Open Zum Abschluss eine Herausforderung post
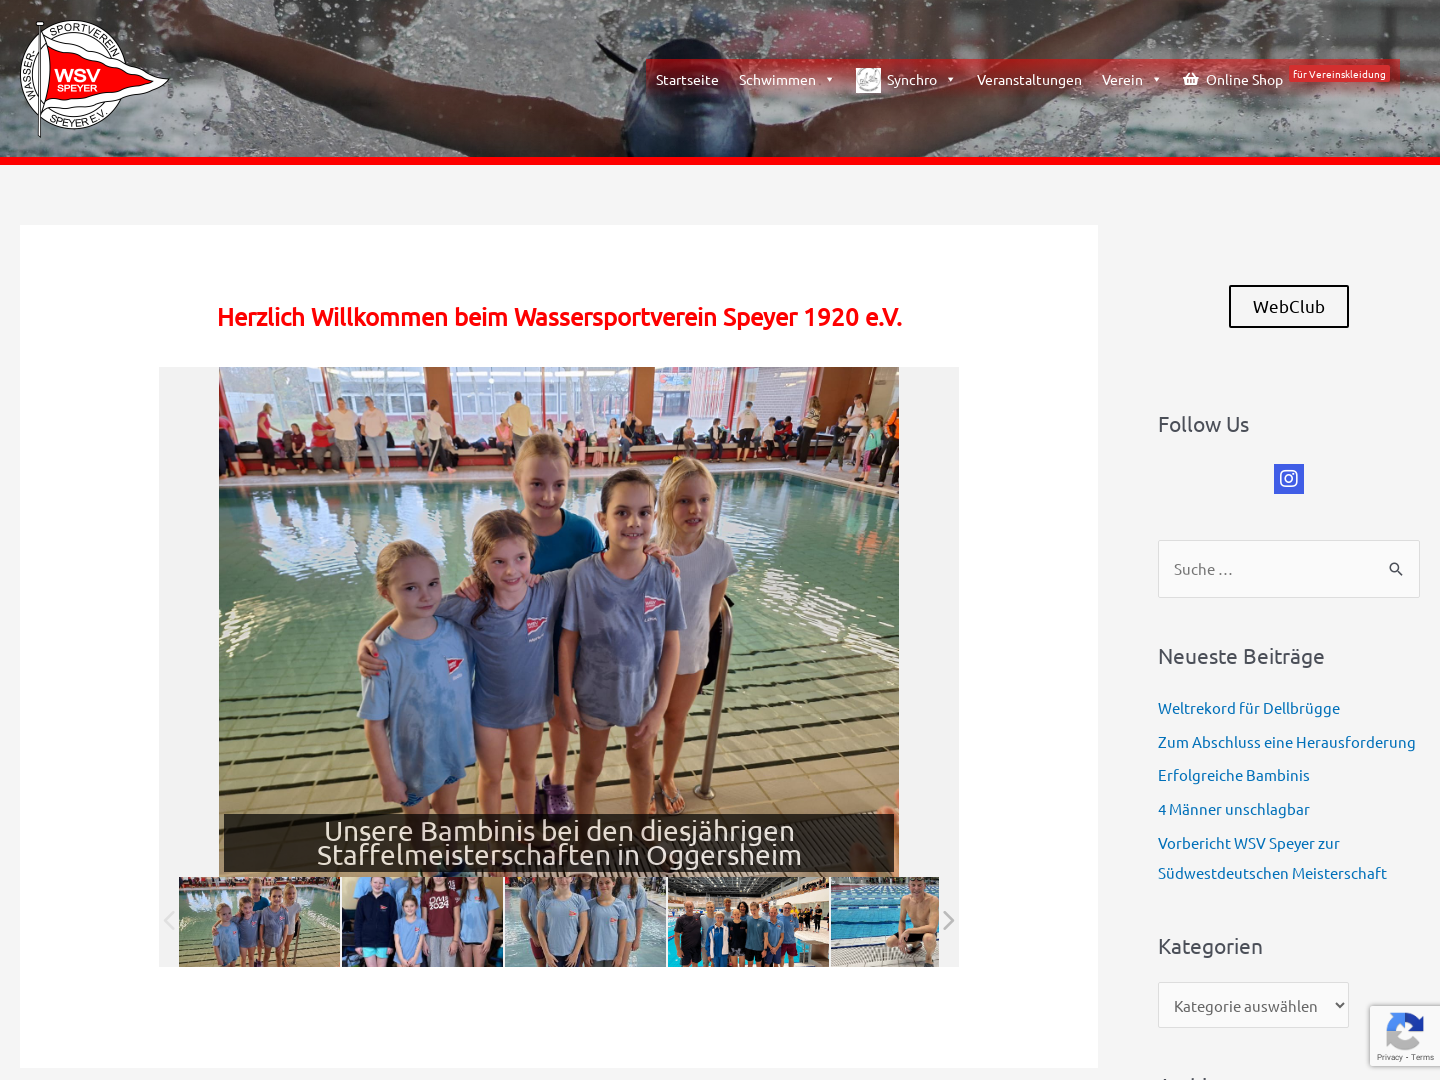1440x1080 pixels. click(x=1287, y=742)
